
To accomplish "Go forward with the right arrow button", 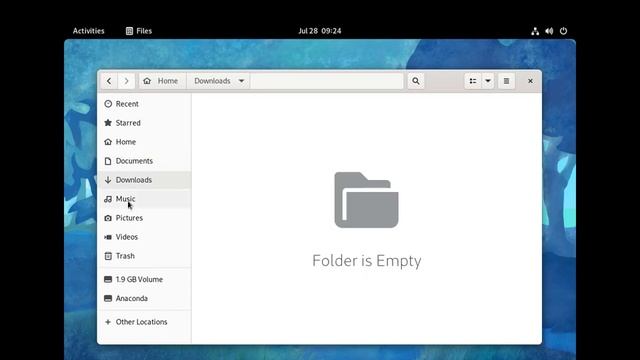I will coord(127,81).
